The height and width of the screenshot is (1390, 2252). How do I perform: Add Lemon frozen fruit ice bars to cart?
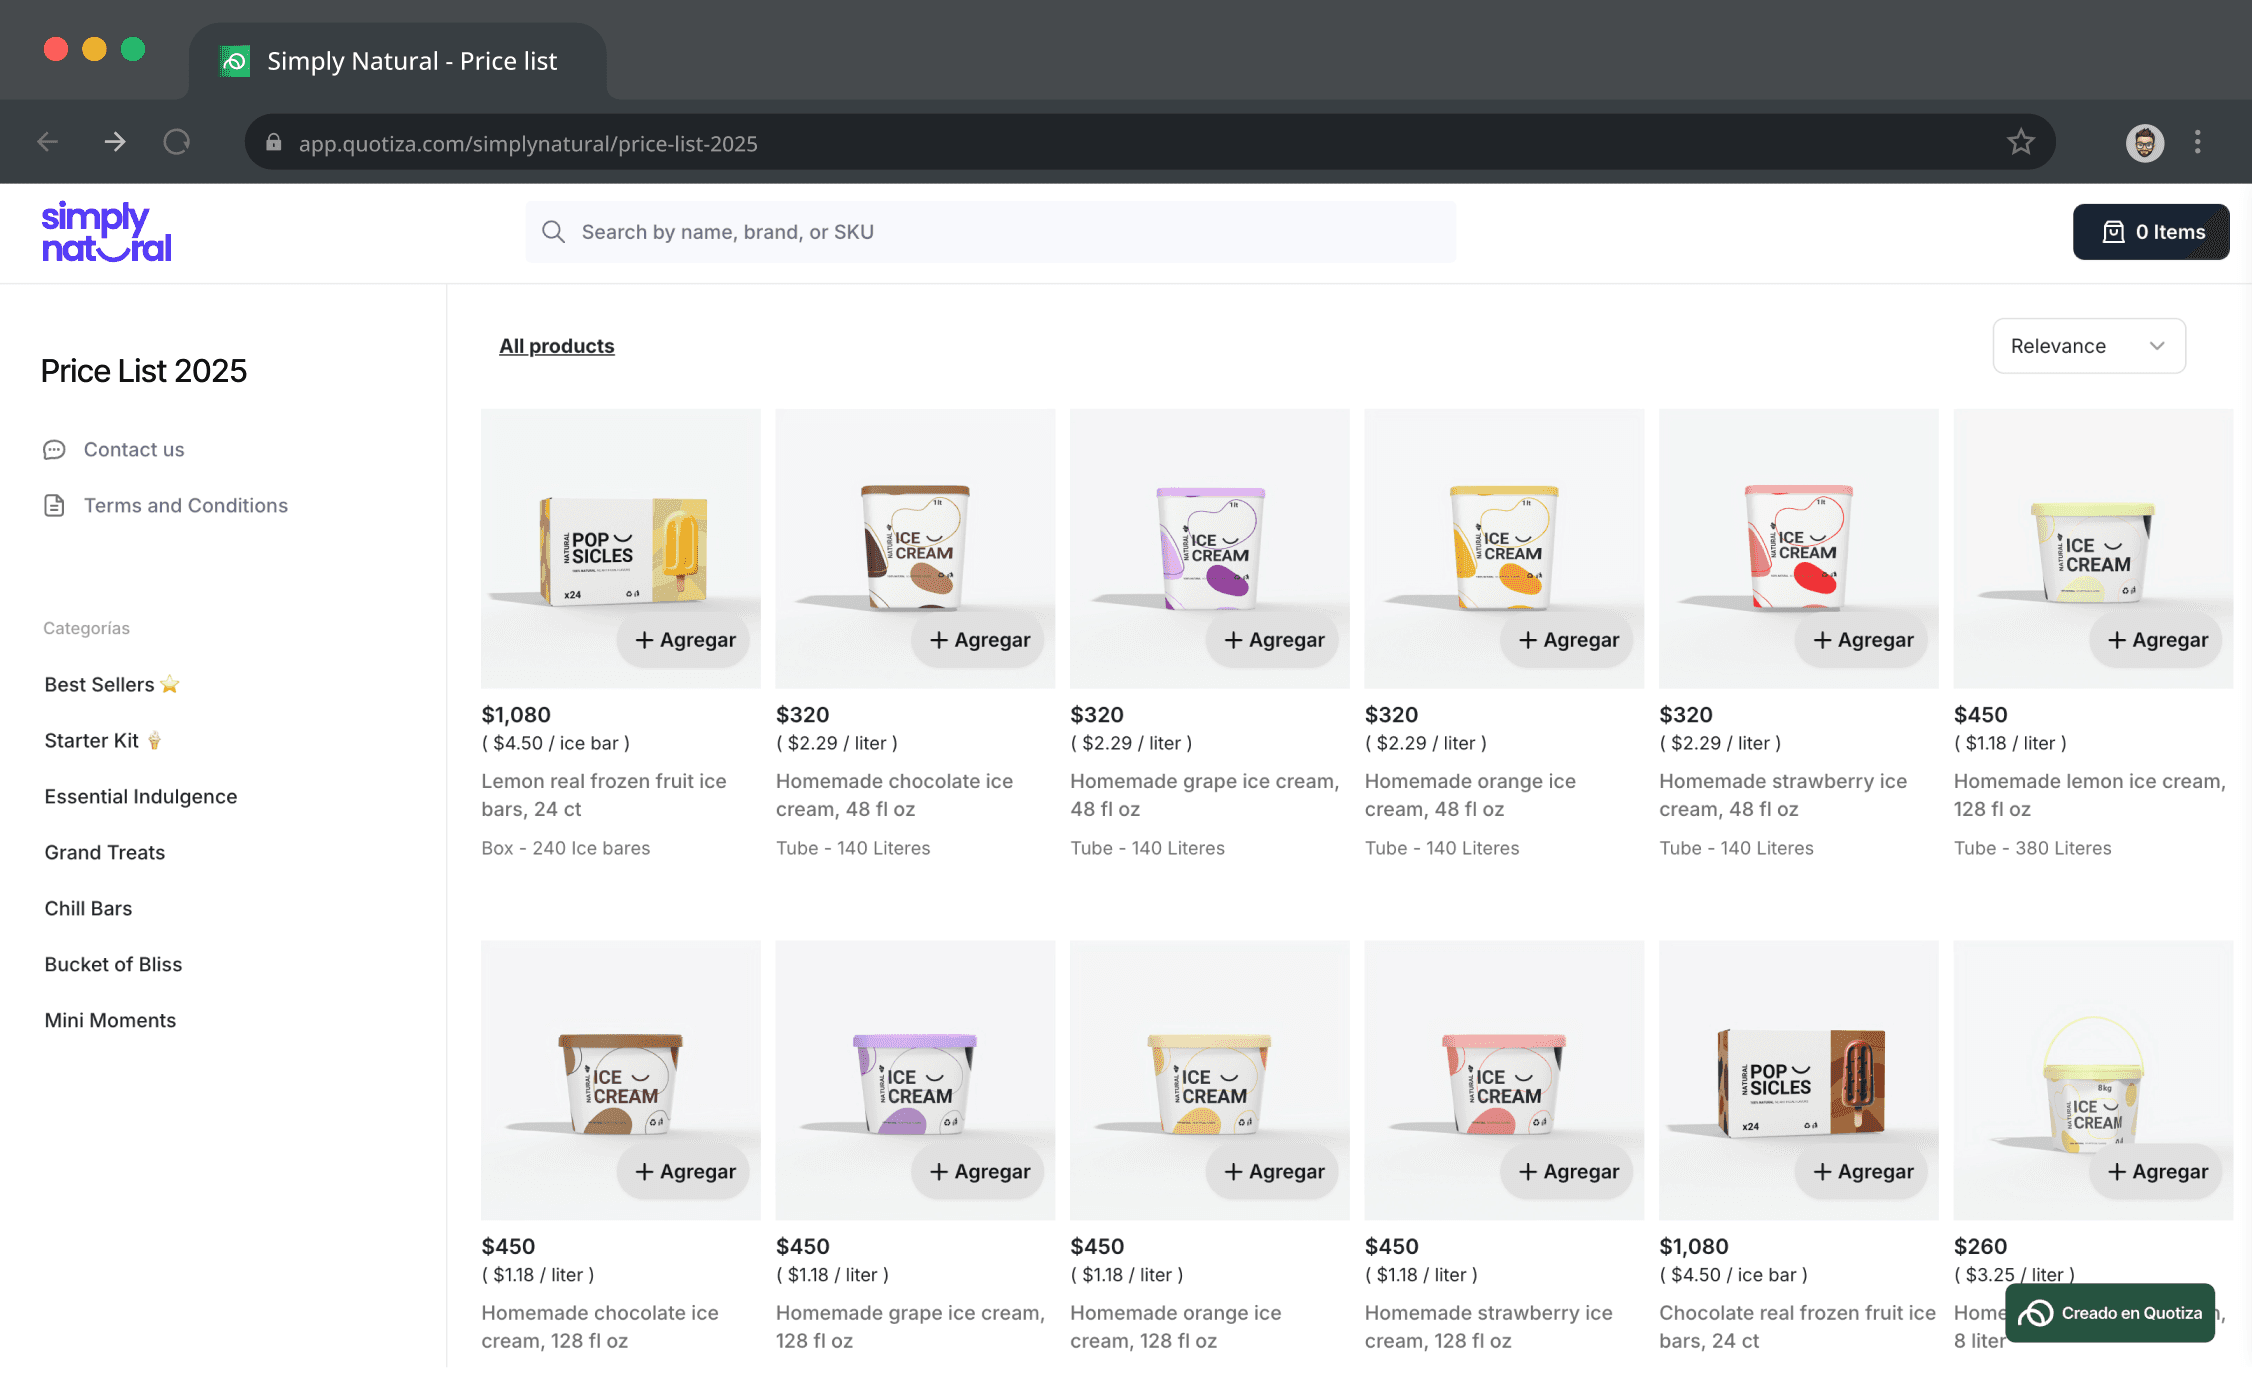[685, 640]
